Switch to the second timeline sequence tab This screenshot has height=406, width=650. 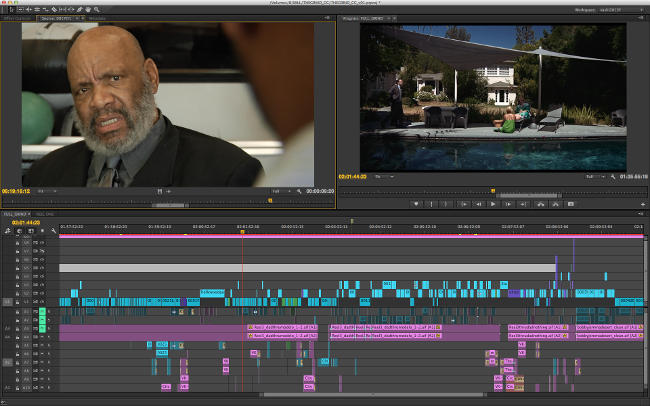coord(45,214)
